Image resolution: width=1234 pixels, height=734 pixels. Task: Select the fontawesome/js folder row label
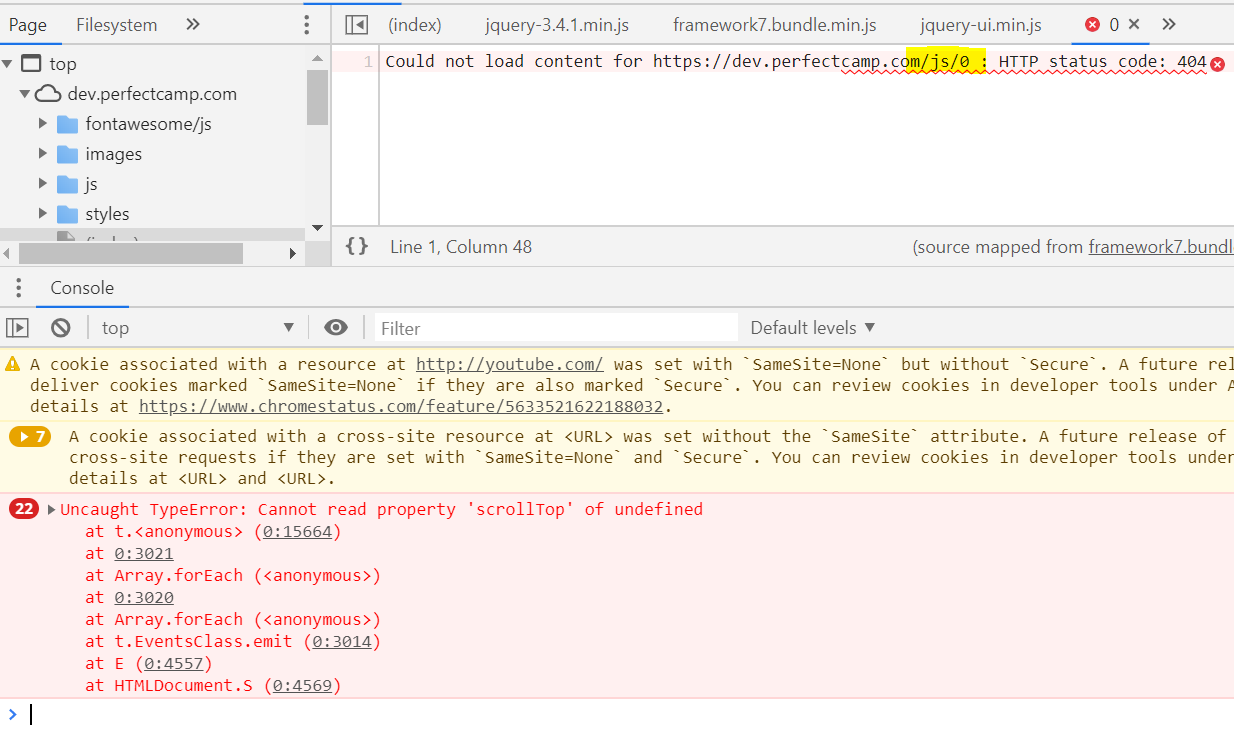(x=148, y=124)
